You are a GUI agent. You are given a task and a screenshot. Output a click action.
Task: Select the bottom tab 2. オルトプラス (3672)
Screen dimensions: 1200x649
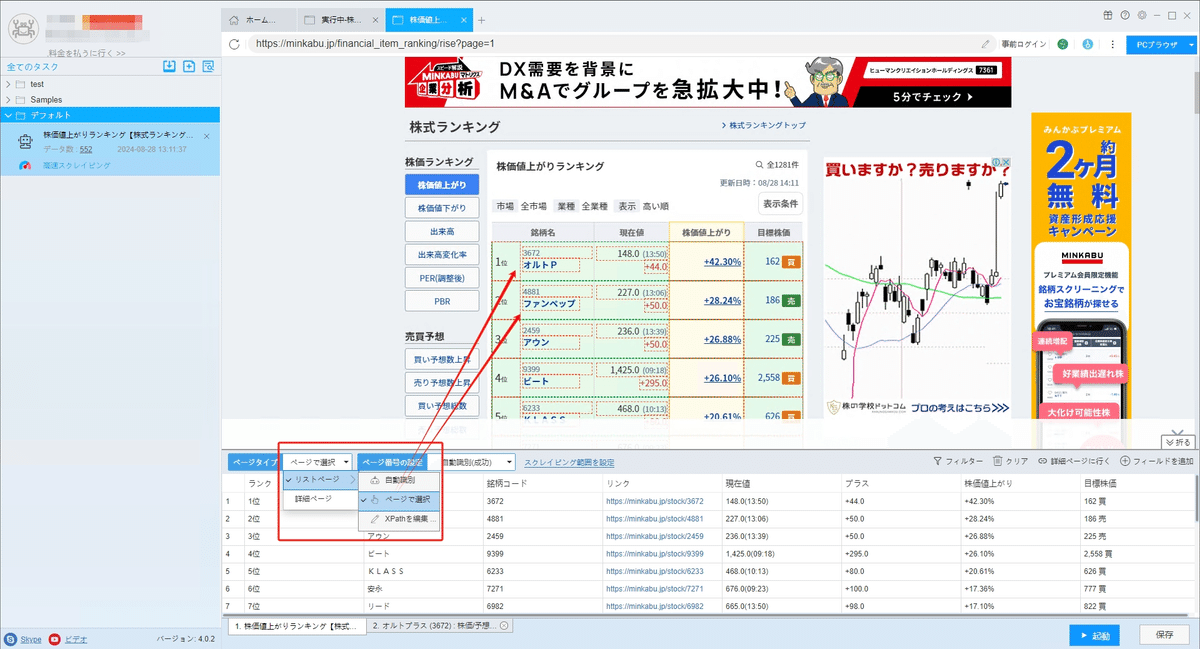[438, 626]
